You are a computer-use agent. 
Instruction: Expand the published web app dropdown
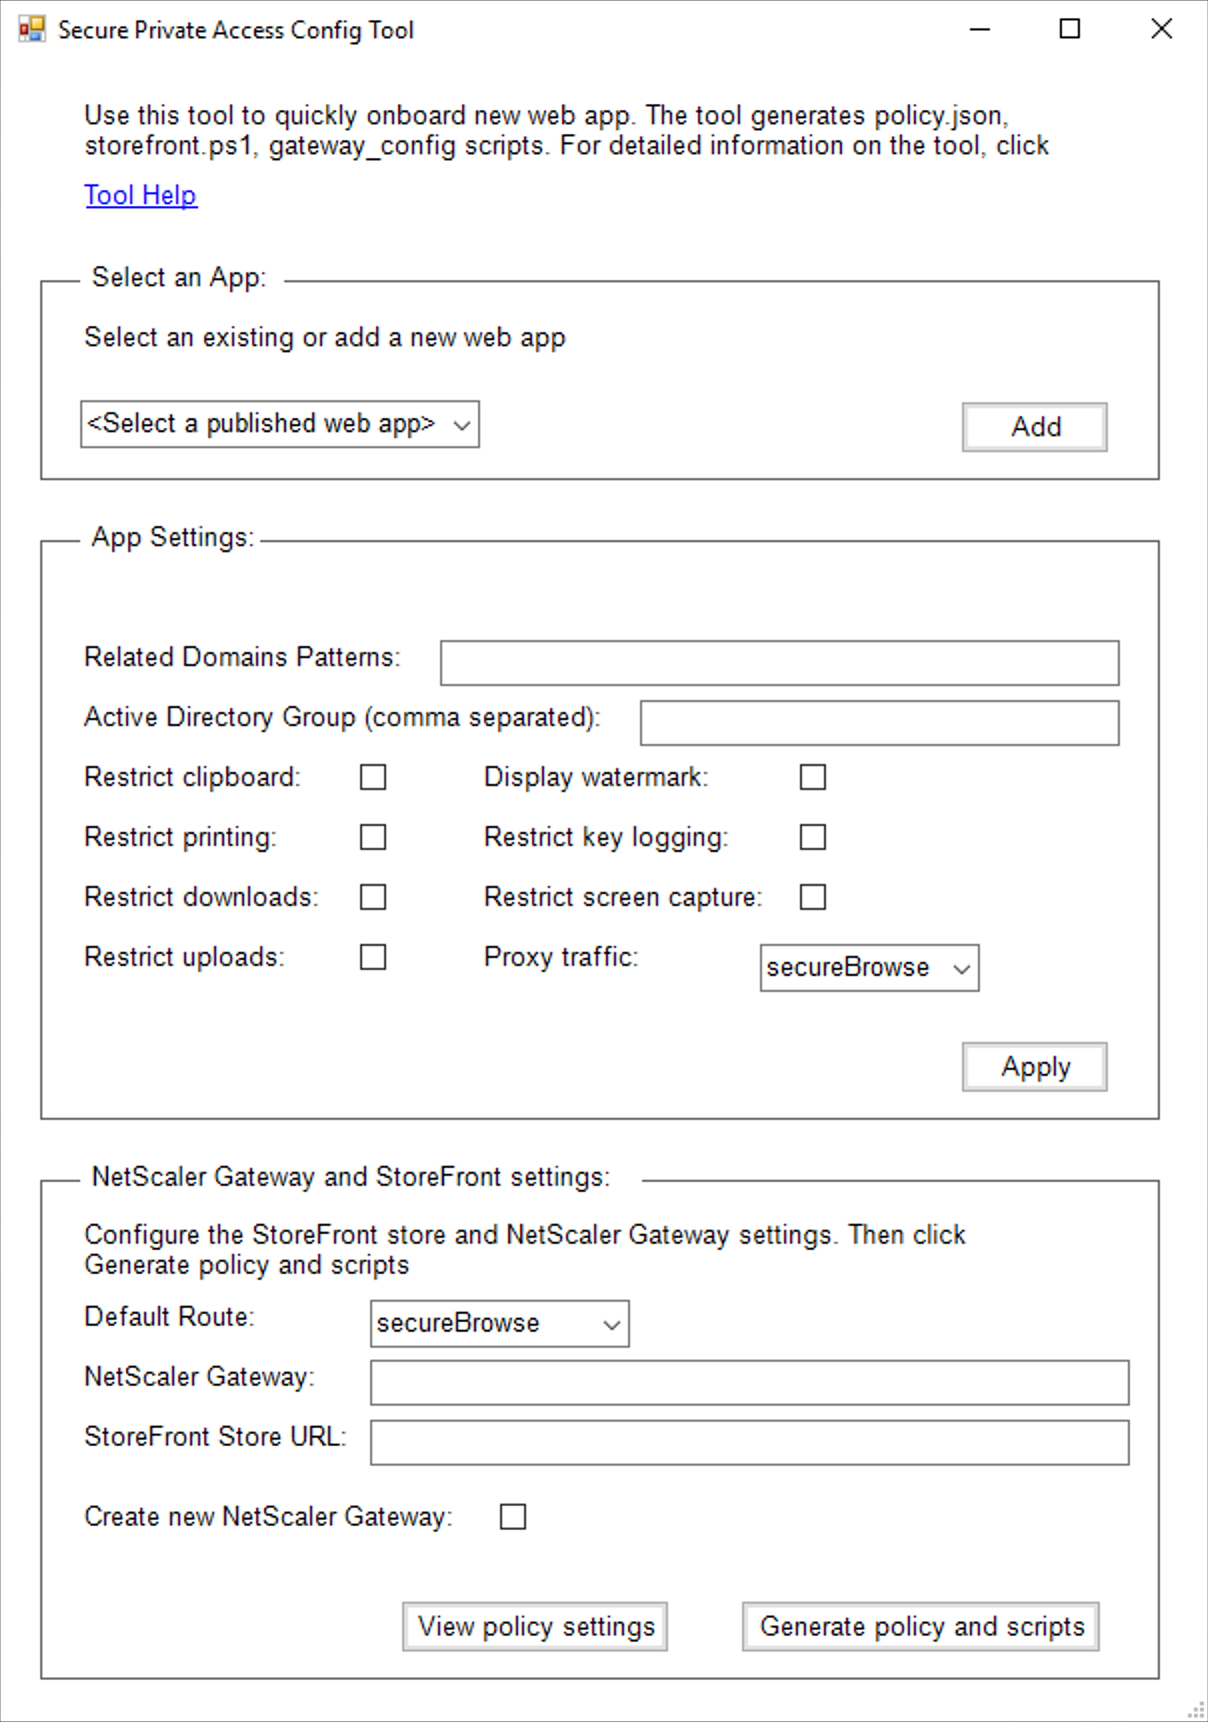point(279,424)
